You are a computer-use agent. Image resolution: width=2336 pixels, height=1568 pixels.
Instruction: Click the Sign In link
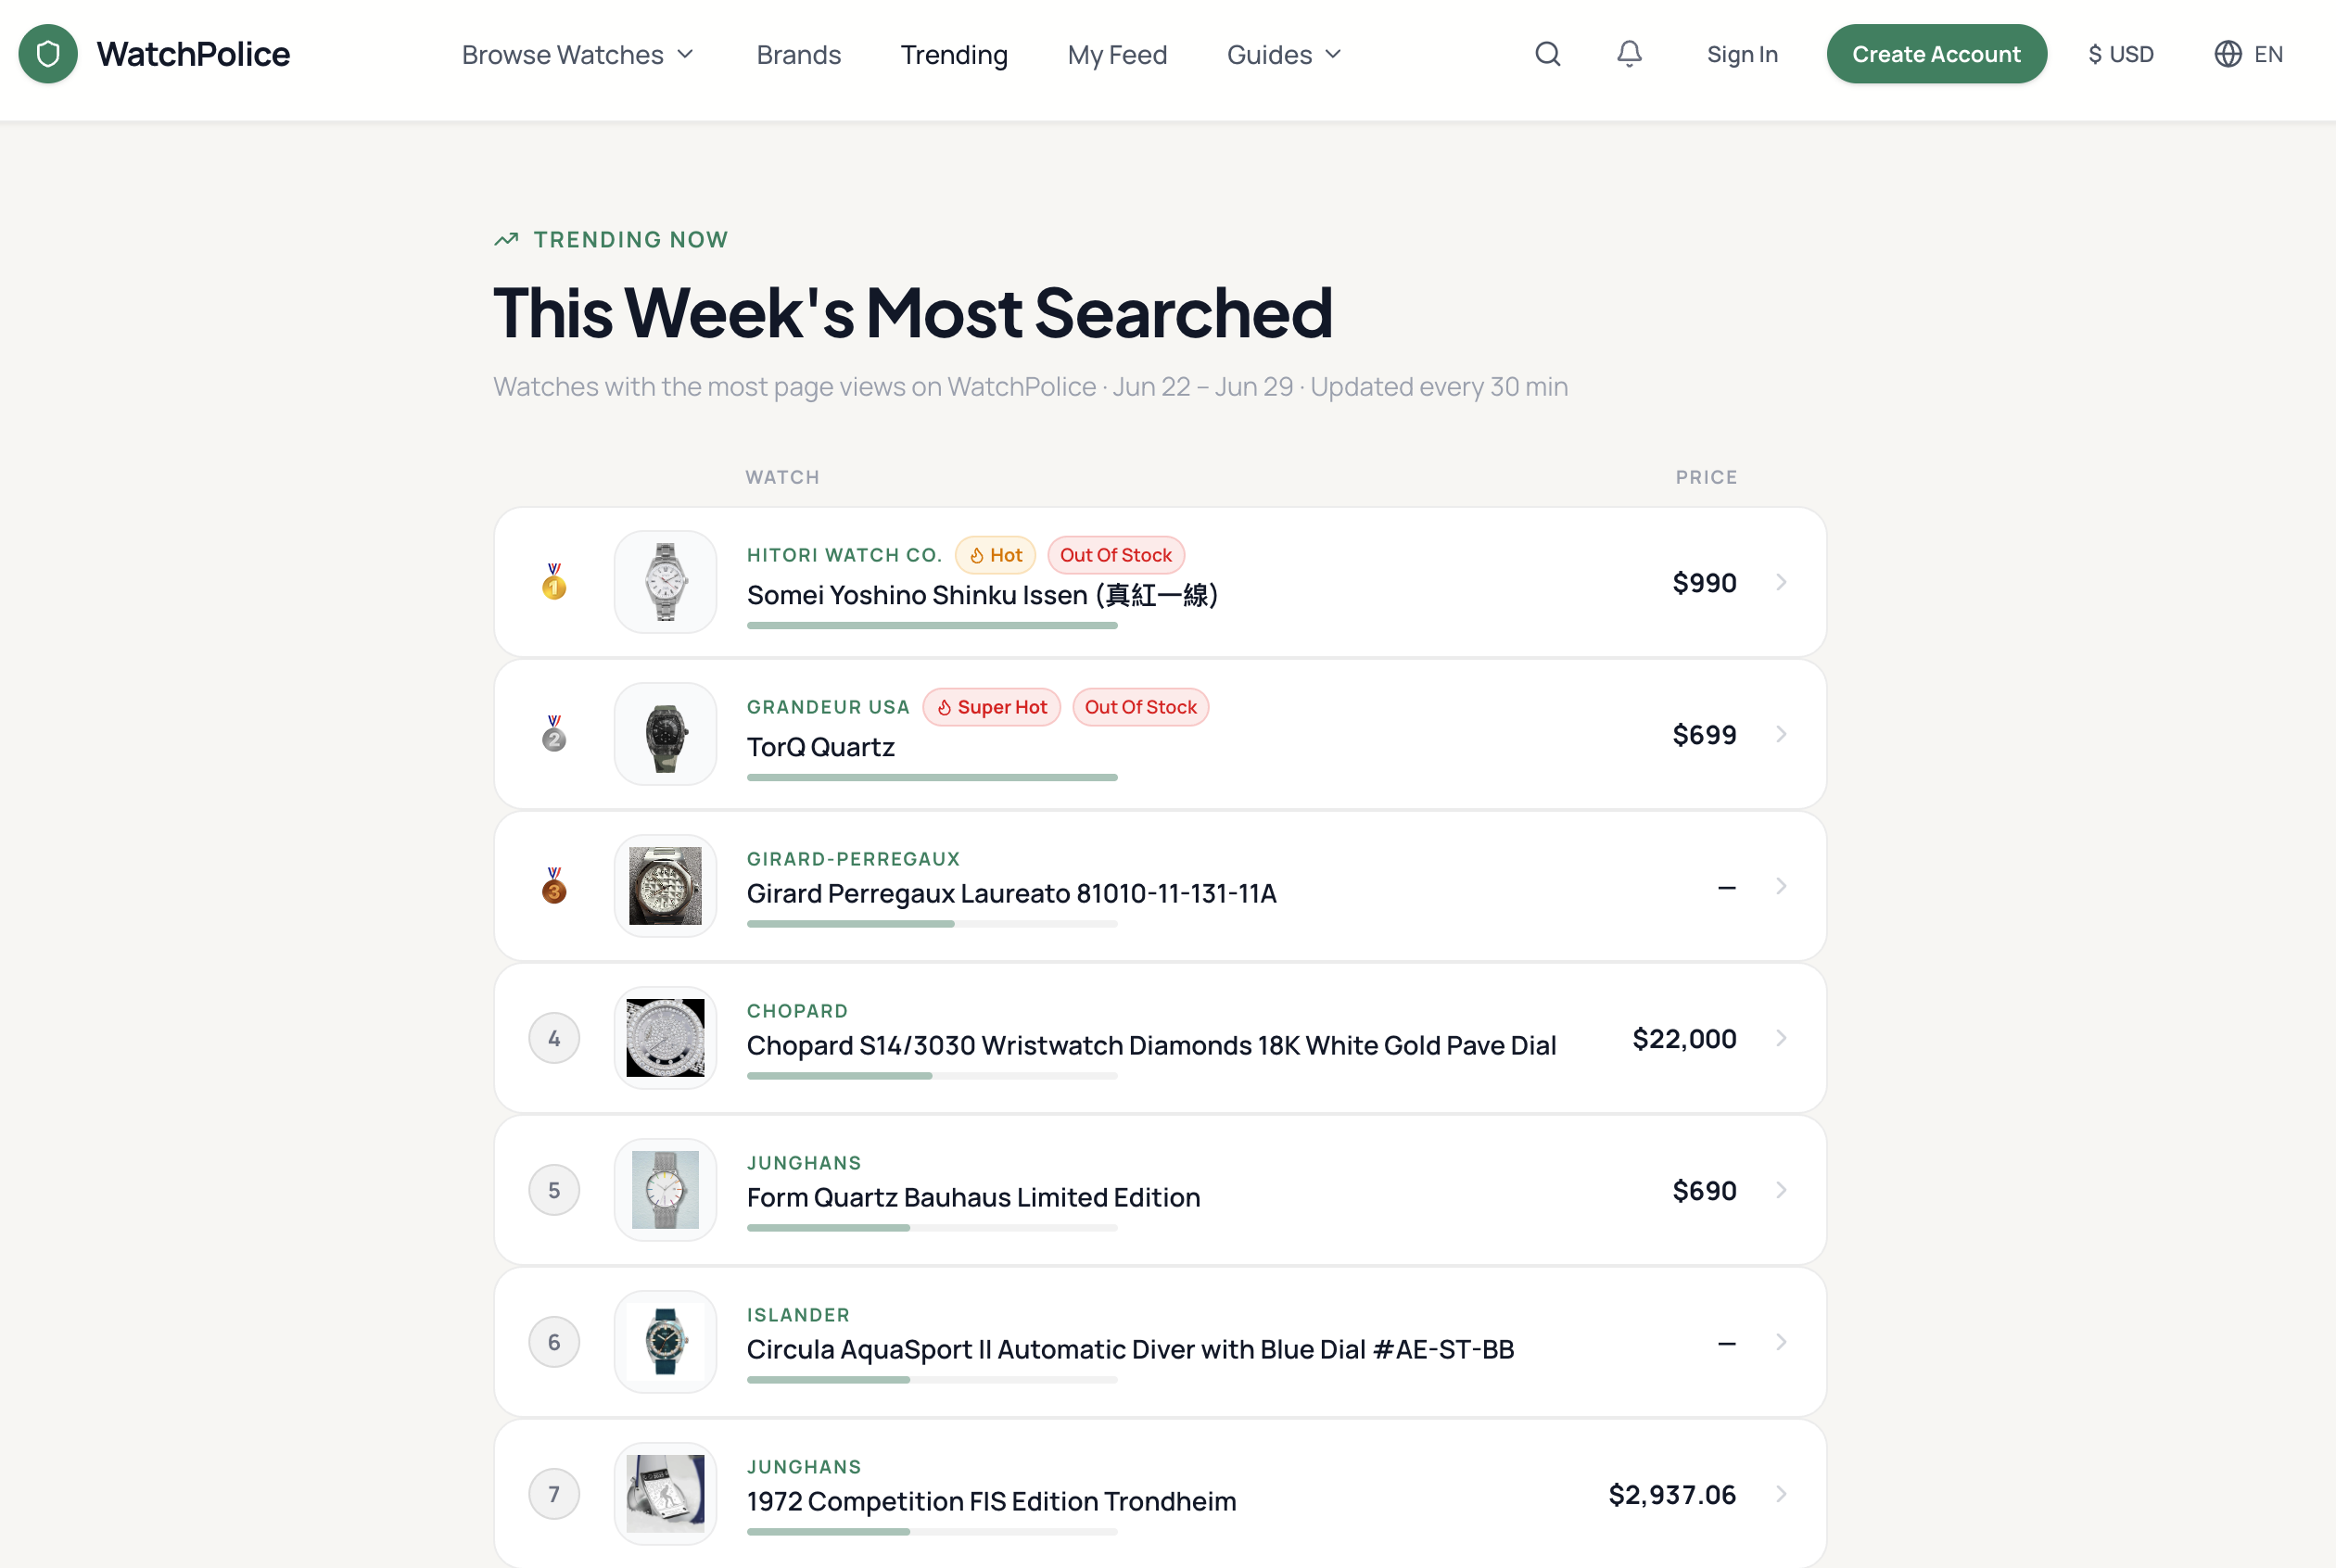1742,54
